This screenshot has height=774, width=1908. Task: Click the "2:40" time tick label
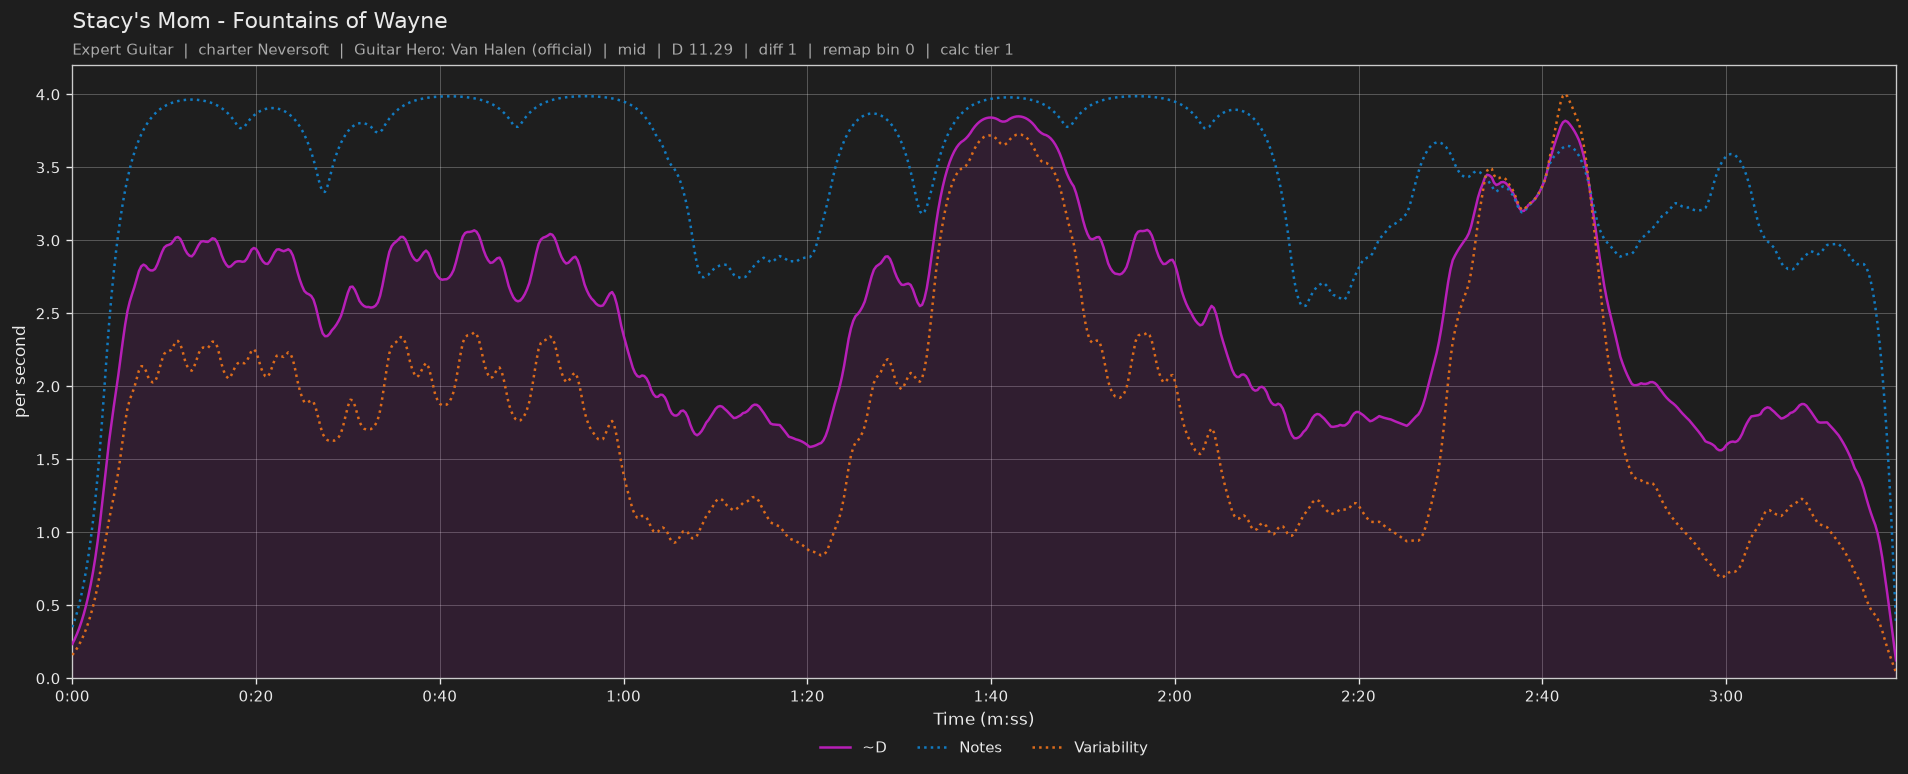pyautogui.click(x=1542, y=696)
